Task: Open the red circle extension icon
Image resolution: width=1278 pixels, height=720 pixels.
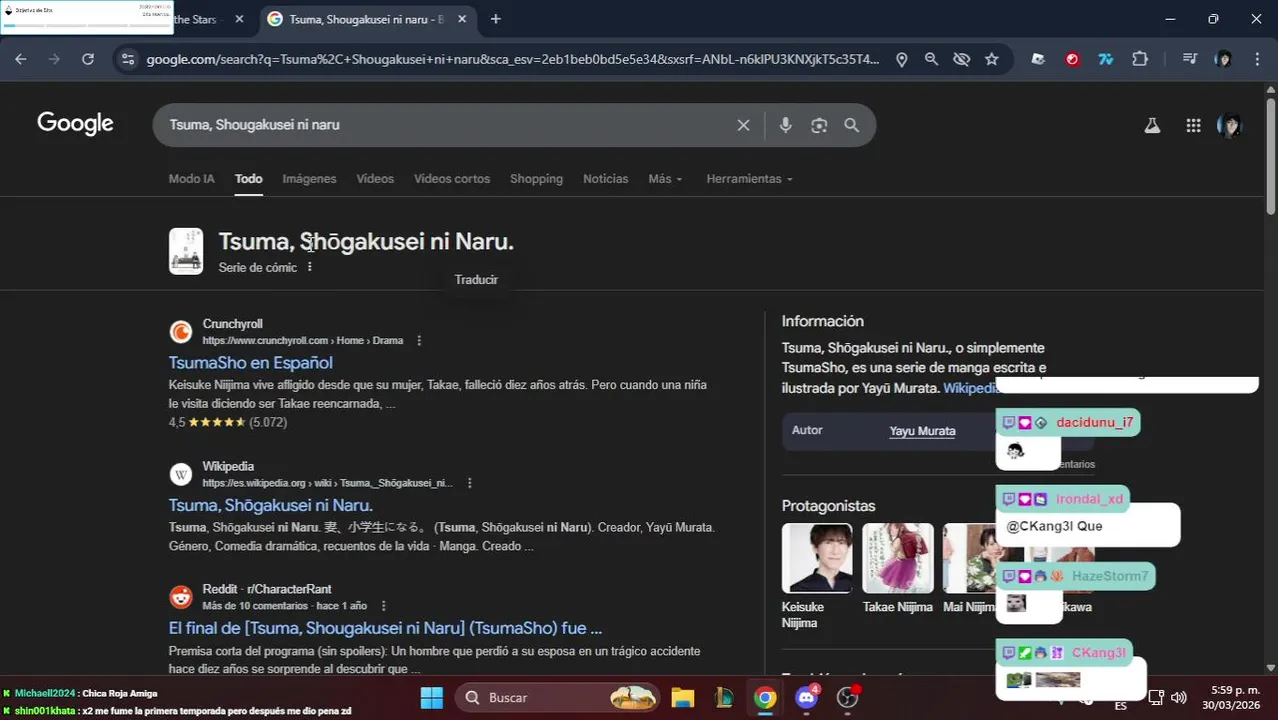Action: (x=1072, y=59)
